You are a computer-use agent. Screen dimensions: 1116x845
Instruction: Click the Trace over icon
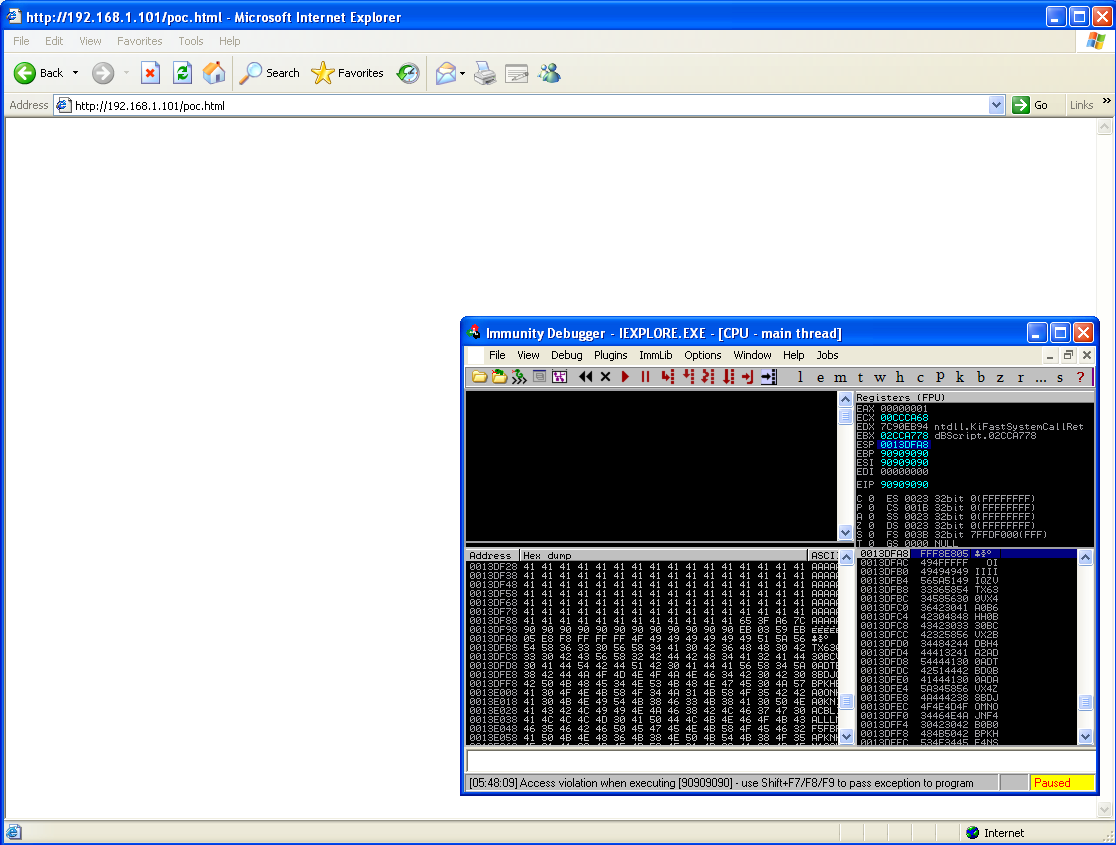728,377
